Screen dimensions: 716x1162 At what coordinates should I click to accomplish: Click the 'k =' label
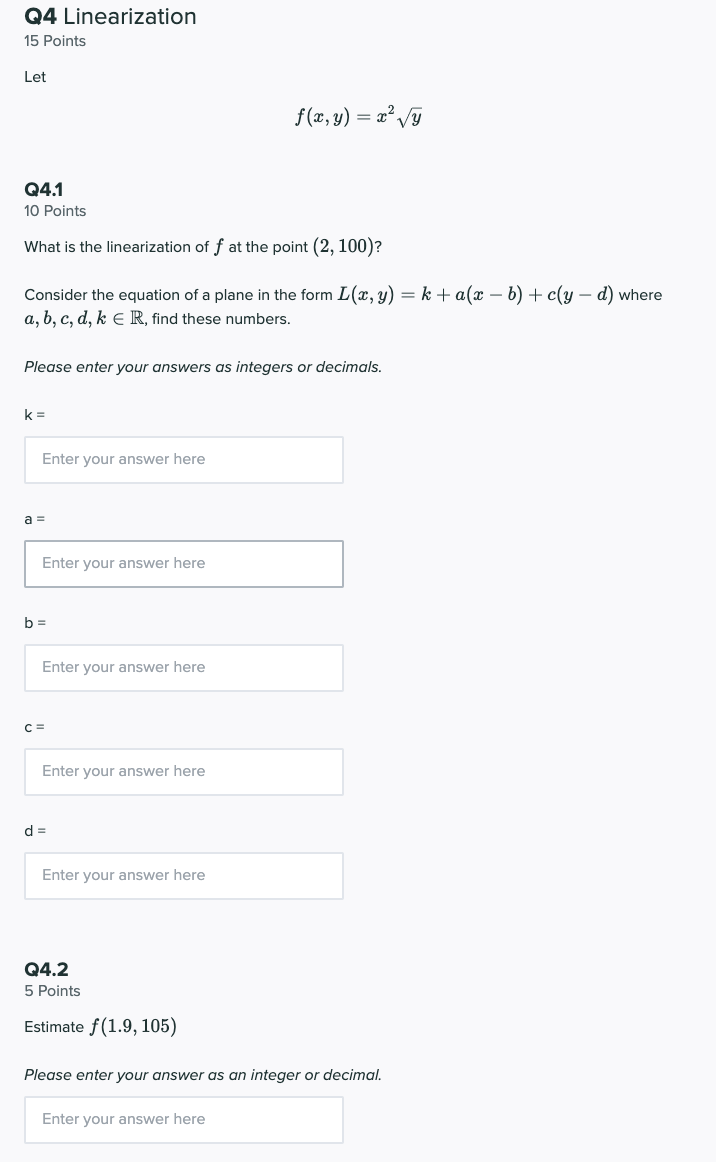[34, 415]
